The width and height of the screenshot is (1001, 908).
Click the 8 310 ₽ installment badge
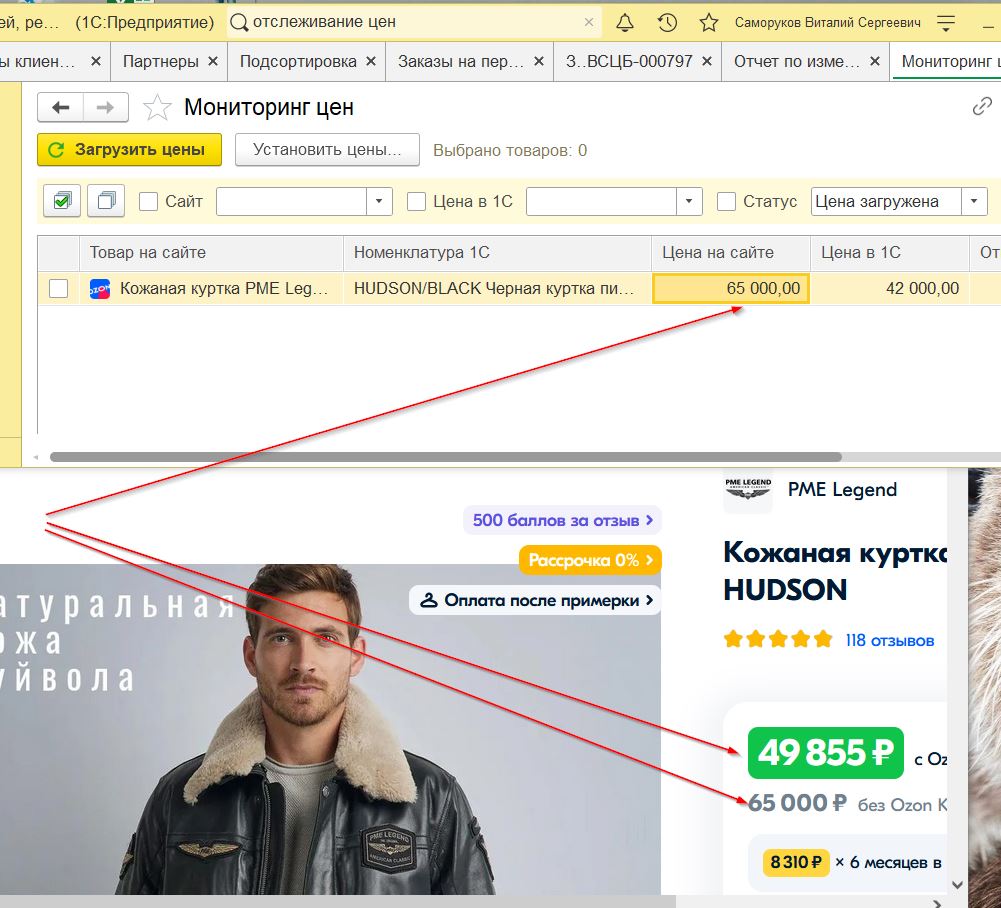point(796,862)
